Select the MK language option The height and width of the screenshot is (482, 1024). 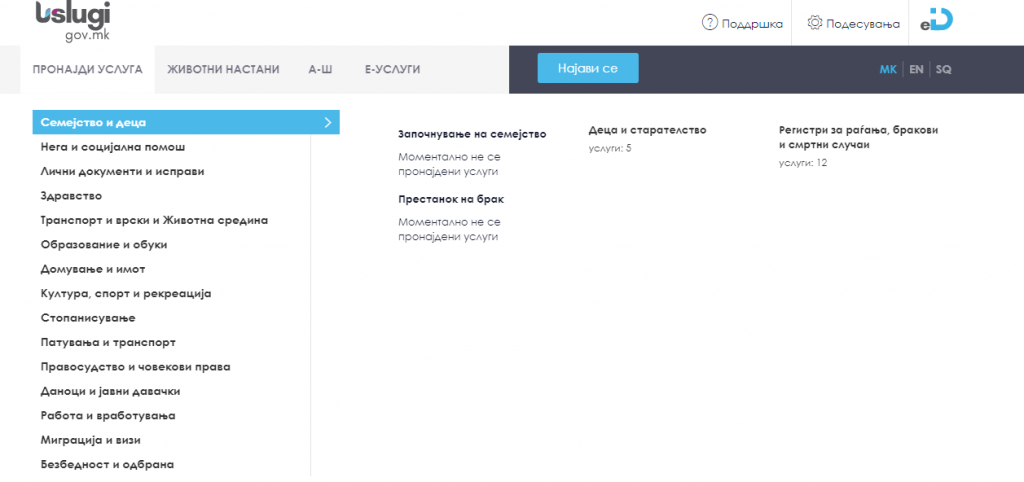click(887, 70)
